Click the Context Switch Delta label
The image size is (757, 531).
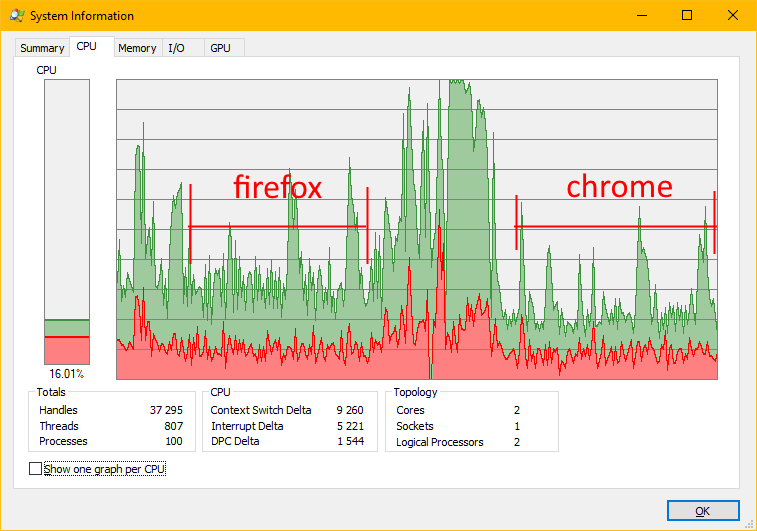point(261,410)
